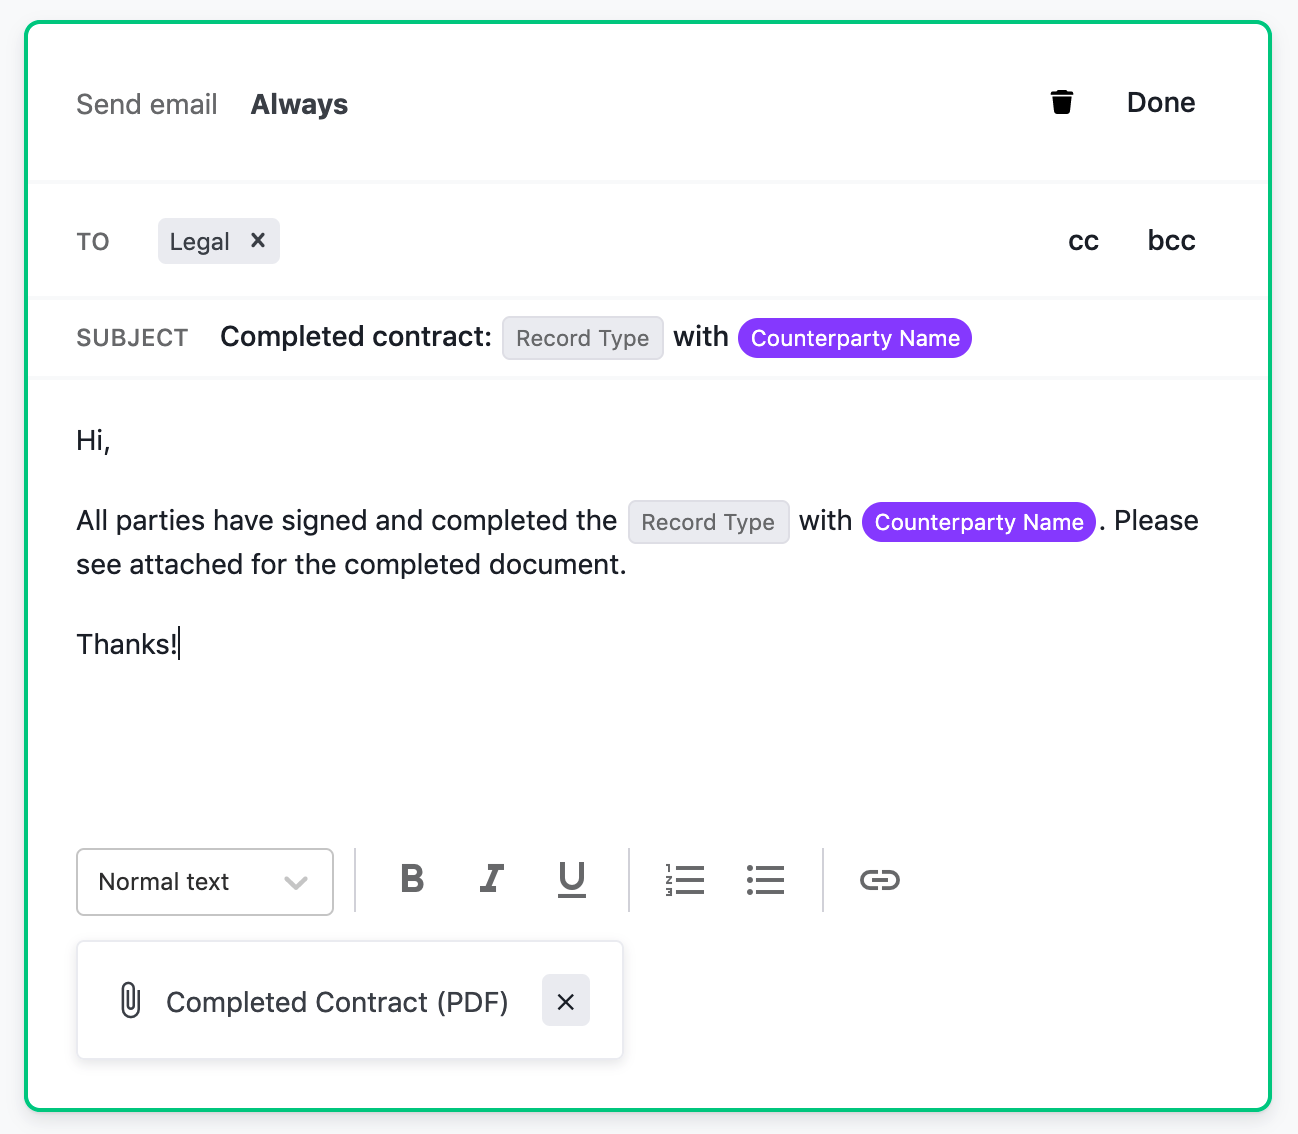Remove the Legal recipient chip
Image resolution: width=1298 pixels, height=1134 pixels.
pos(257,240)
